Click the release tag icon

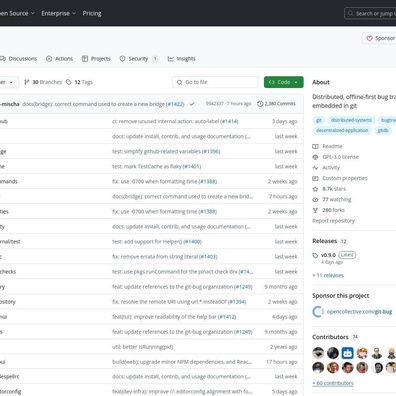click(x=315, y=255)
